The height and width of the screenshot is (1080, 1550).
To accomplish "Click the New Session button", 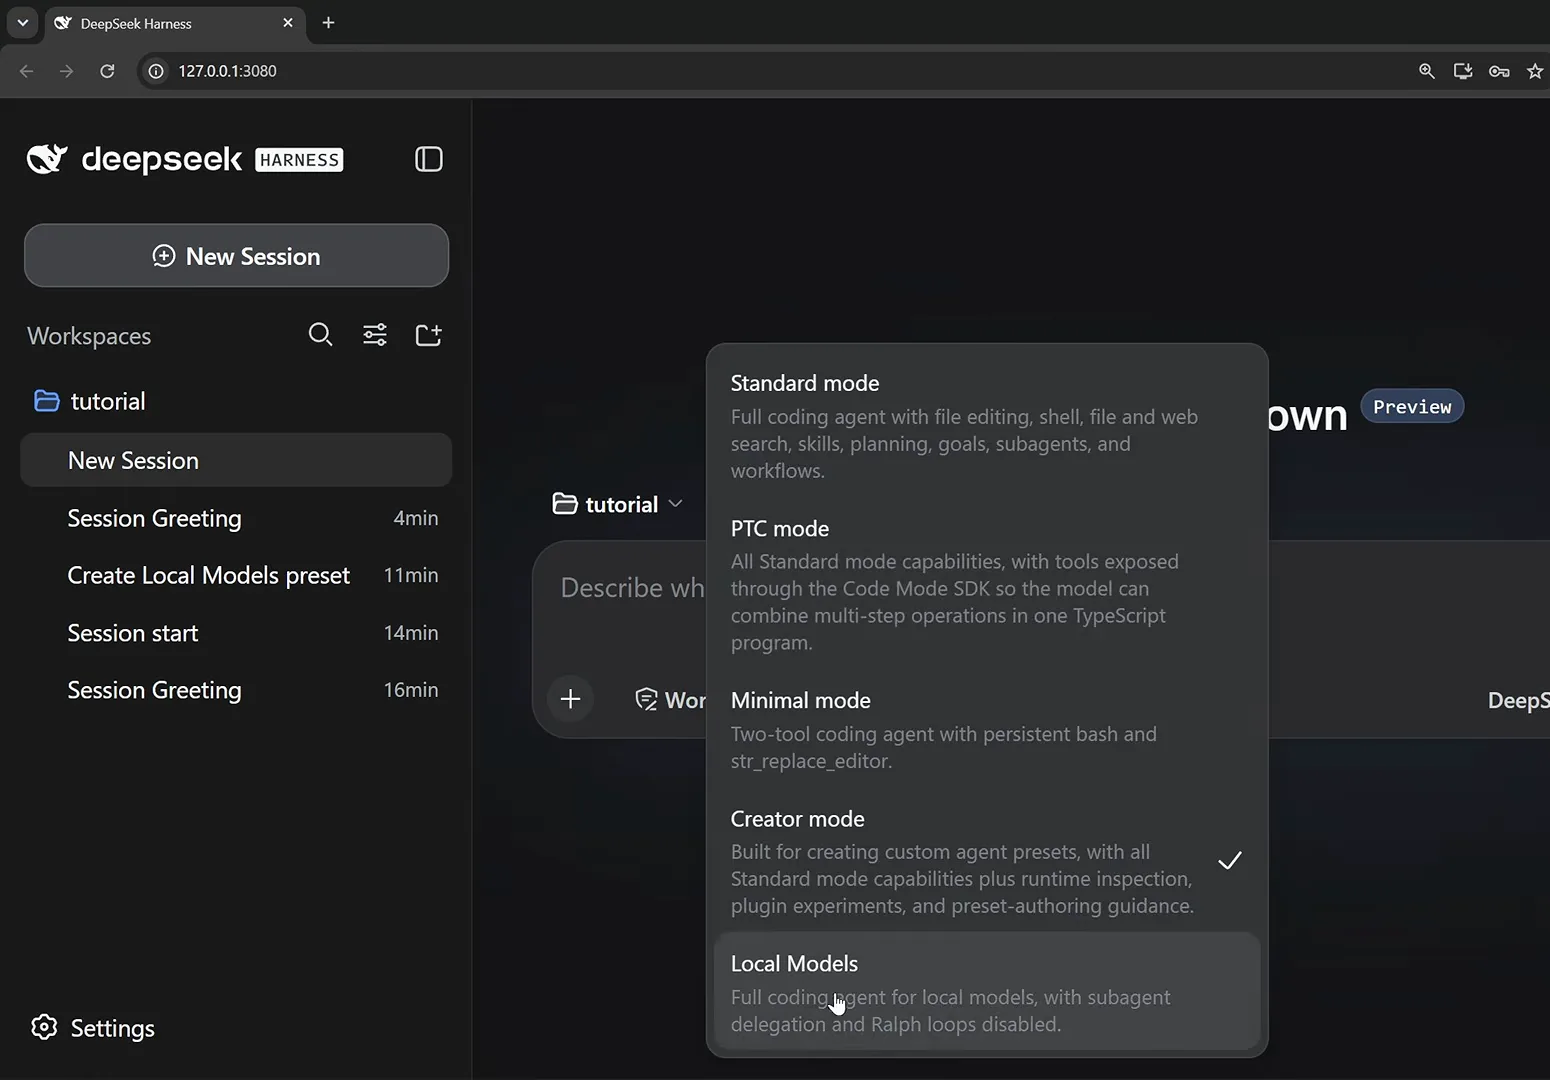I will (236, 256).
